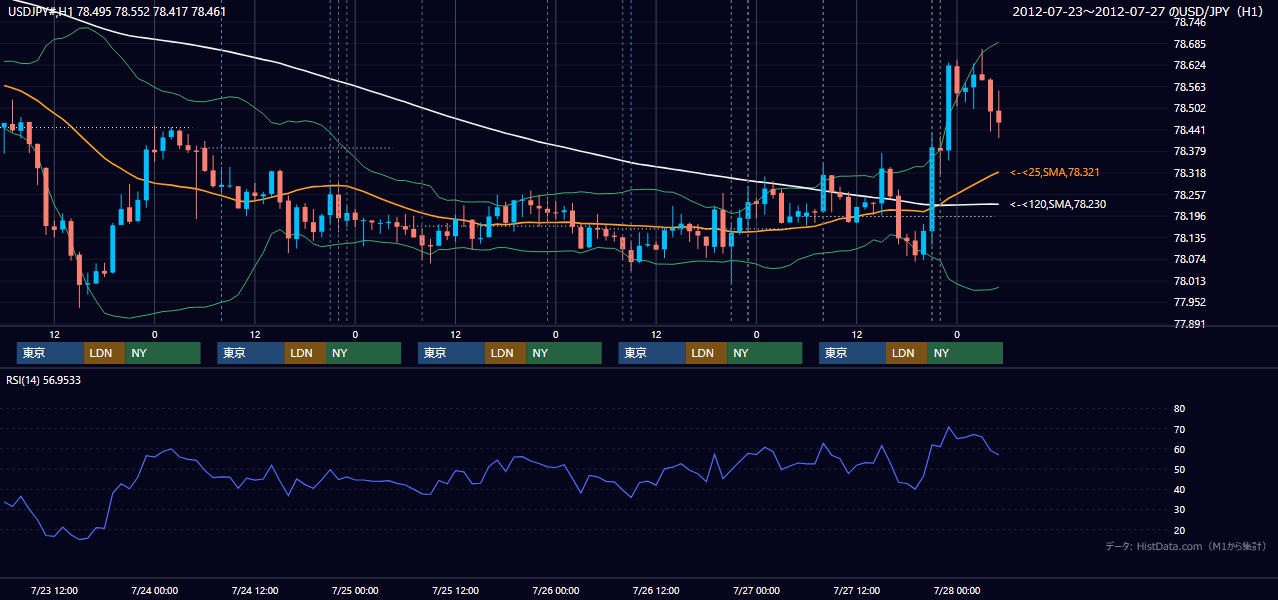Click the 7/26 00:00 time axis label
This screenshot has width=1278, height=600.
coord(555,590)
